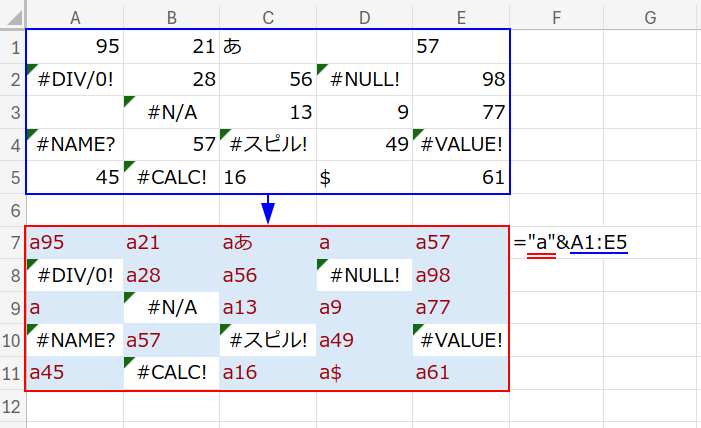This screenshot has width=701, height=428.
Task: Select row 12 header
Action: 12,406
